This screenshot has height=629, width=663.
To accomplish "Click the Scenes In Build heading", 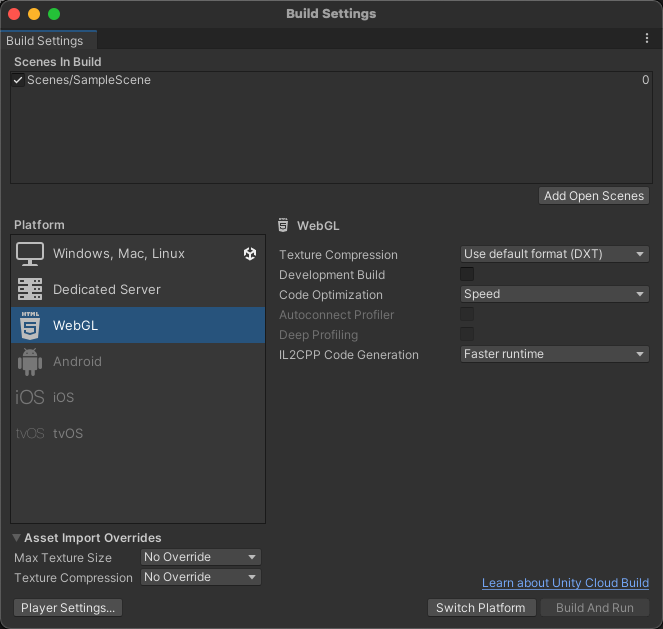I will tap(58, 62).
